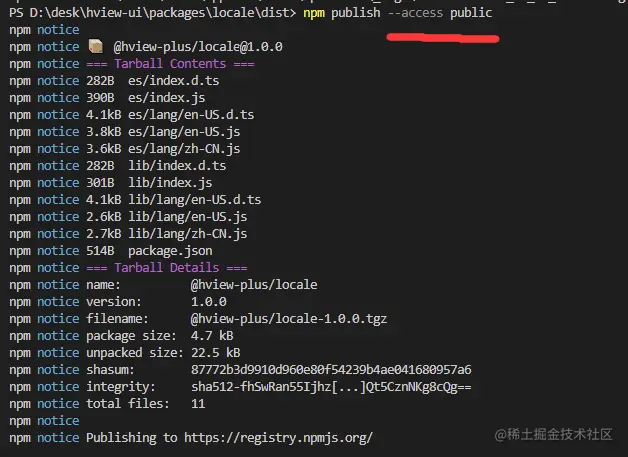Click the 'es/index.js' file entry
This screenshot has width=628, height=457.
click(167, 98)
